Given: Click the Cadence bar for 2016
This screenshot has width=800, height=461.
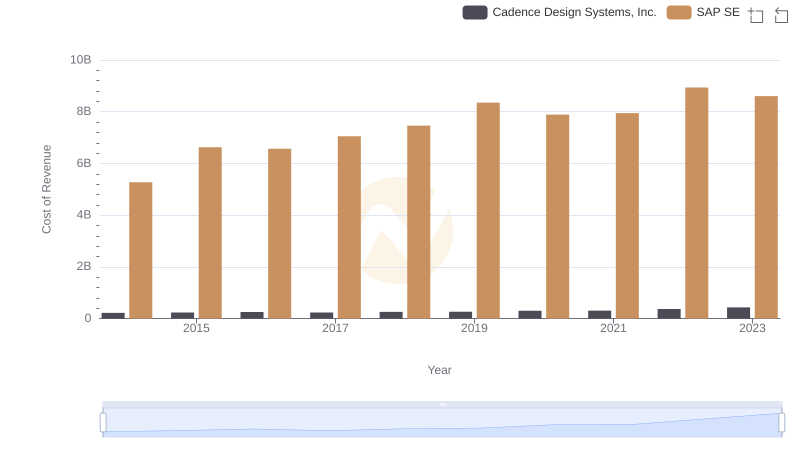Looking at the screenshot, I should pos(252,315).
